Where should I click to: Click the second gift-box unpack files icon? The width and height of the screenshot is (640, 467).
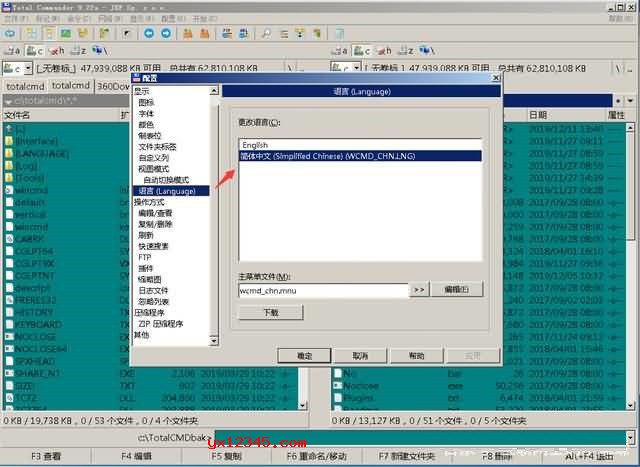tap(204, 33)
